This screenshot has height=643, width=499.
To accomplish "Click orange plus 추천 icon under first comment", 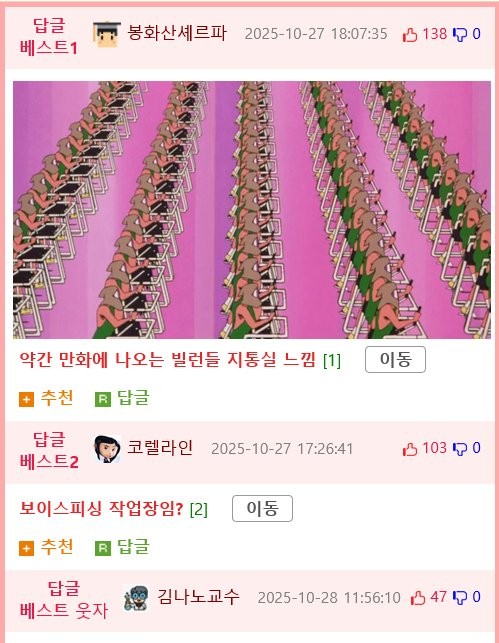I will click(26, 399).
